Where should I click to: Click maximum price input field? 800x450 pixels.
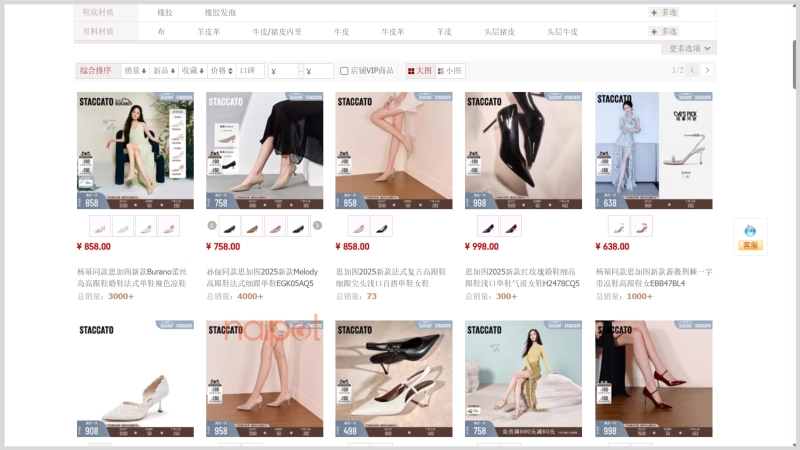click(x=318, y=71)
